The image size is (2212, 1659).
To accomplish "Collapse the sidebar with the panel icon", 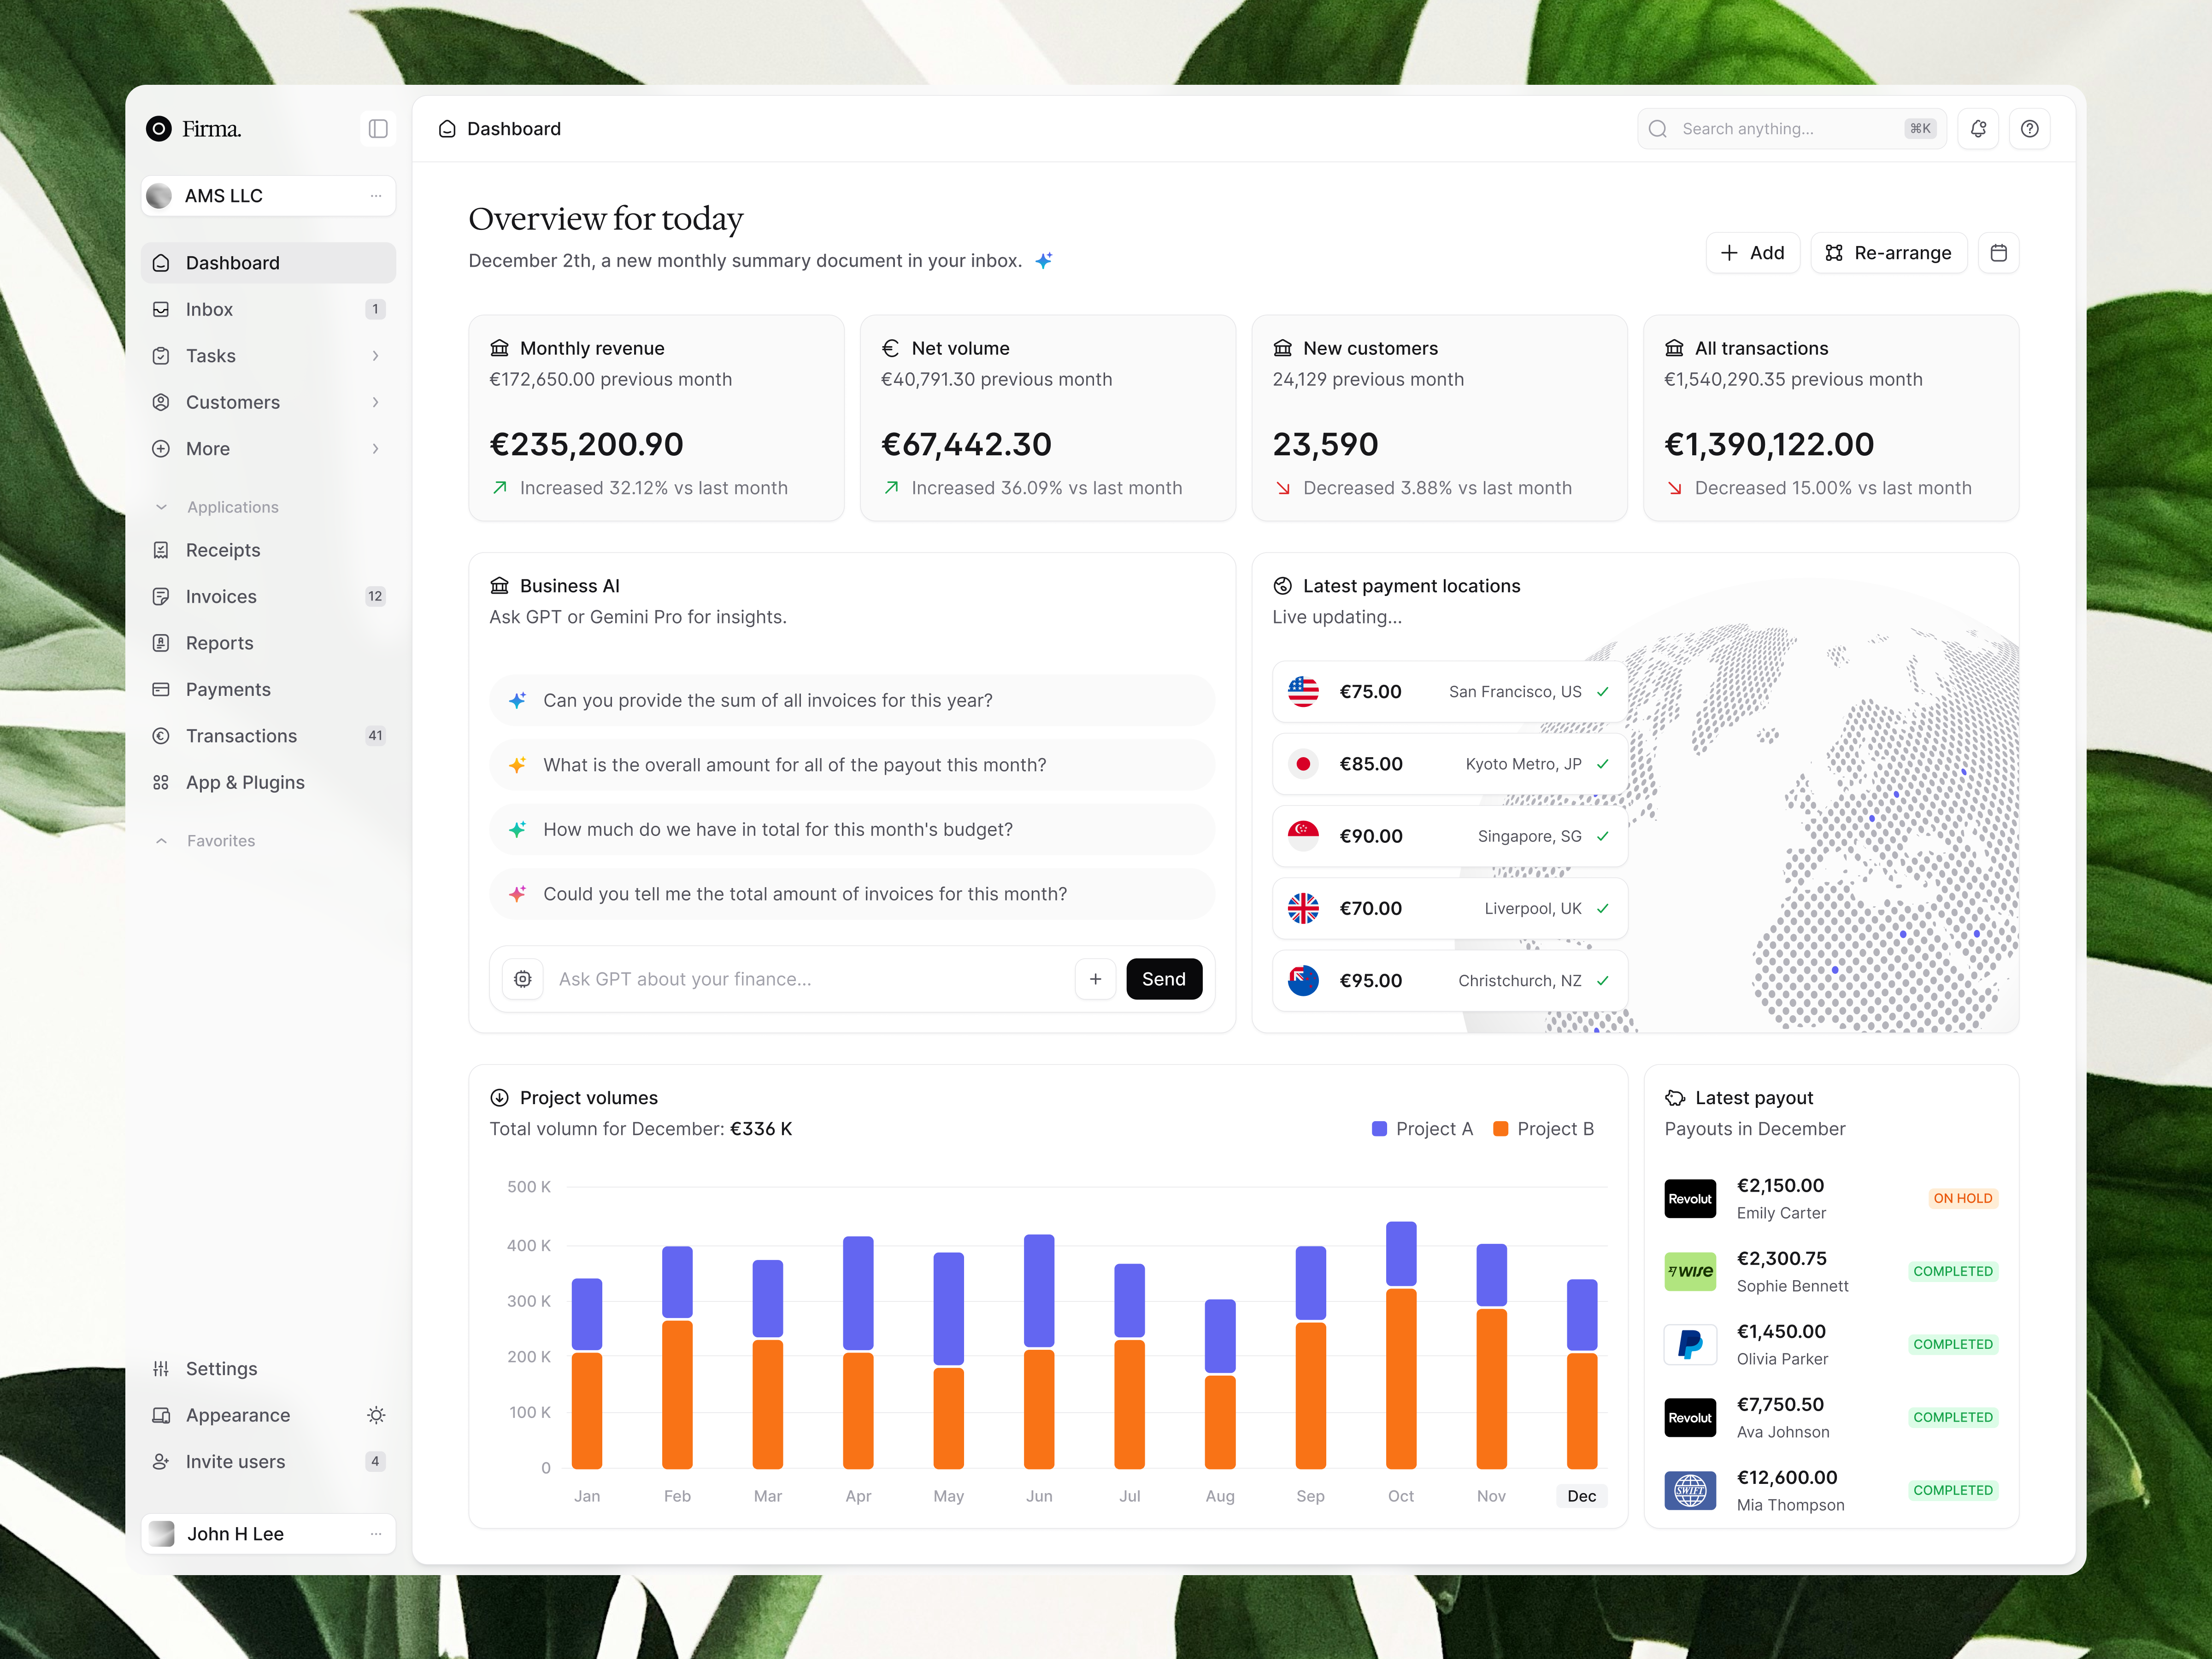I will click(x=378, y=129).
